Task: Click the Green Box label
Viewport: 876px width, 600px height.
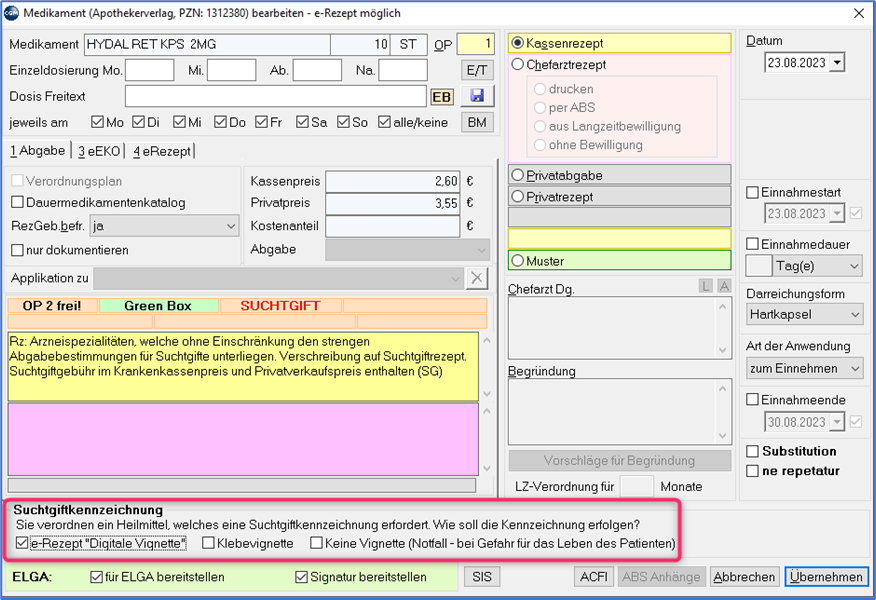Action: (158, 306)
